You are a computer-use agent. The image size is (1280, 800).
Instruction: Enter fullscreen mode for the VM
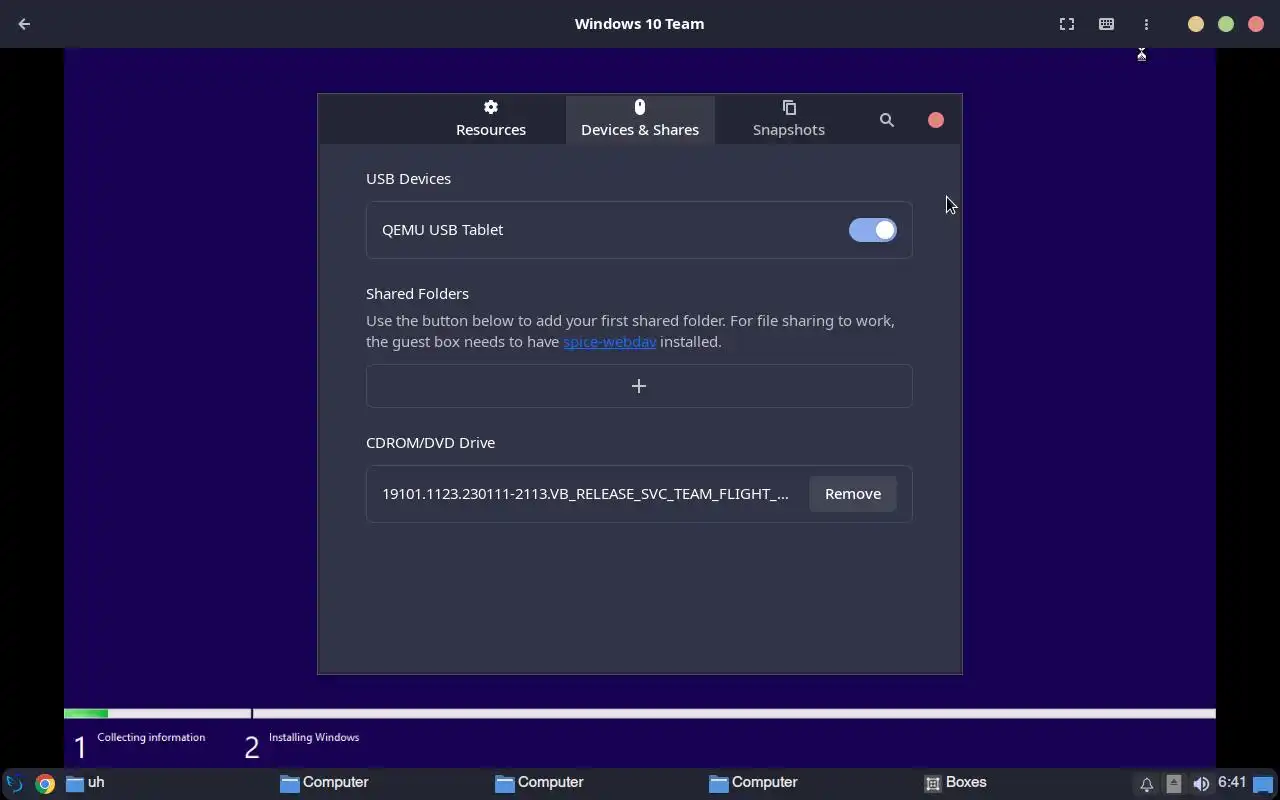(x=1067, y=24)
